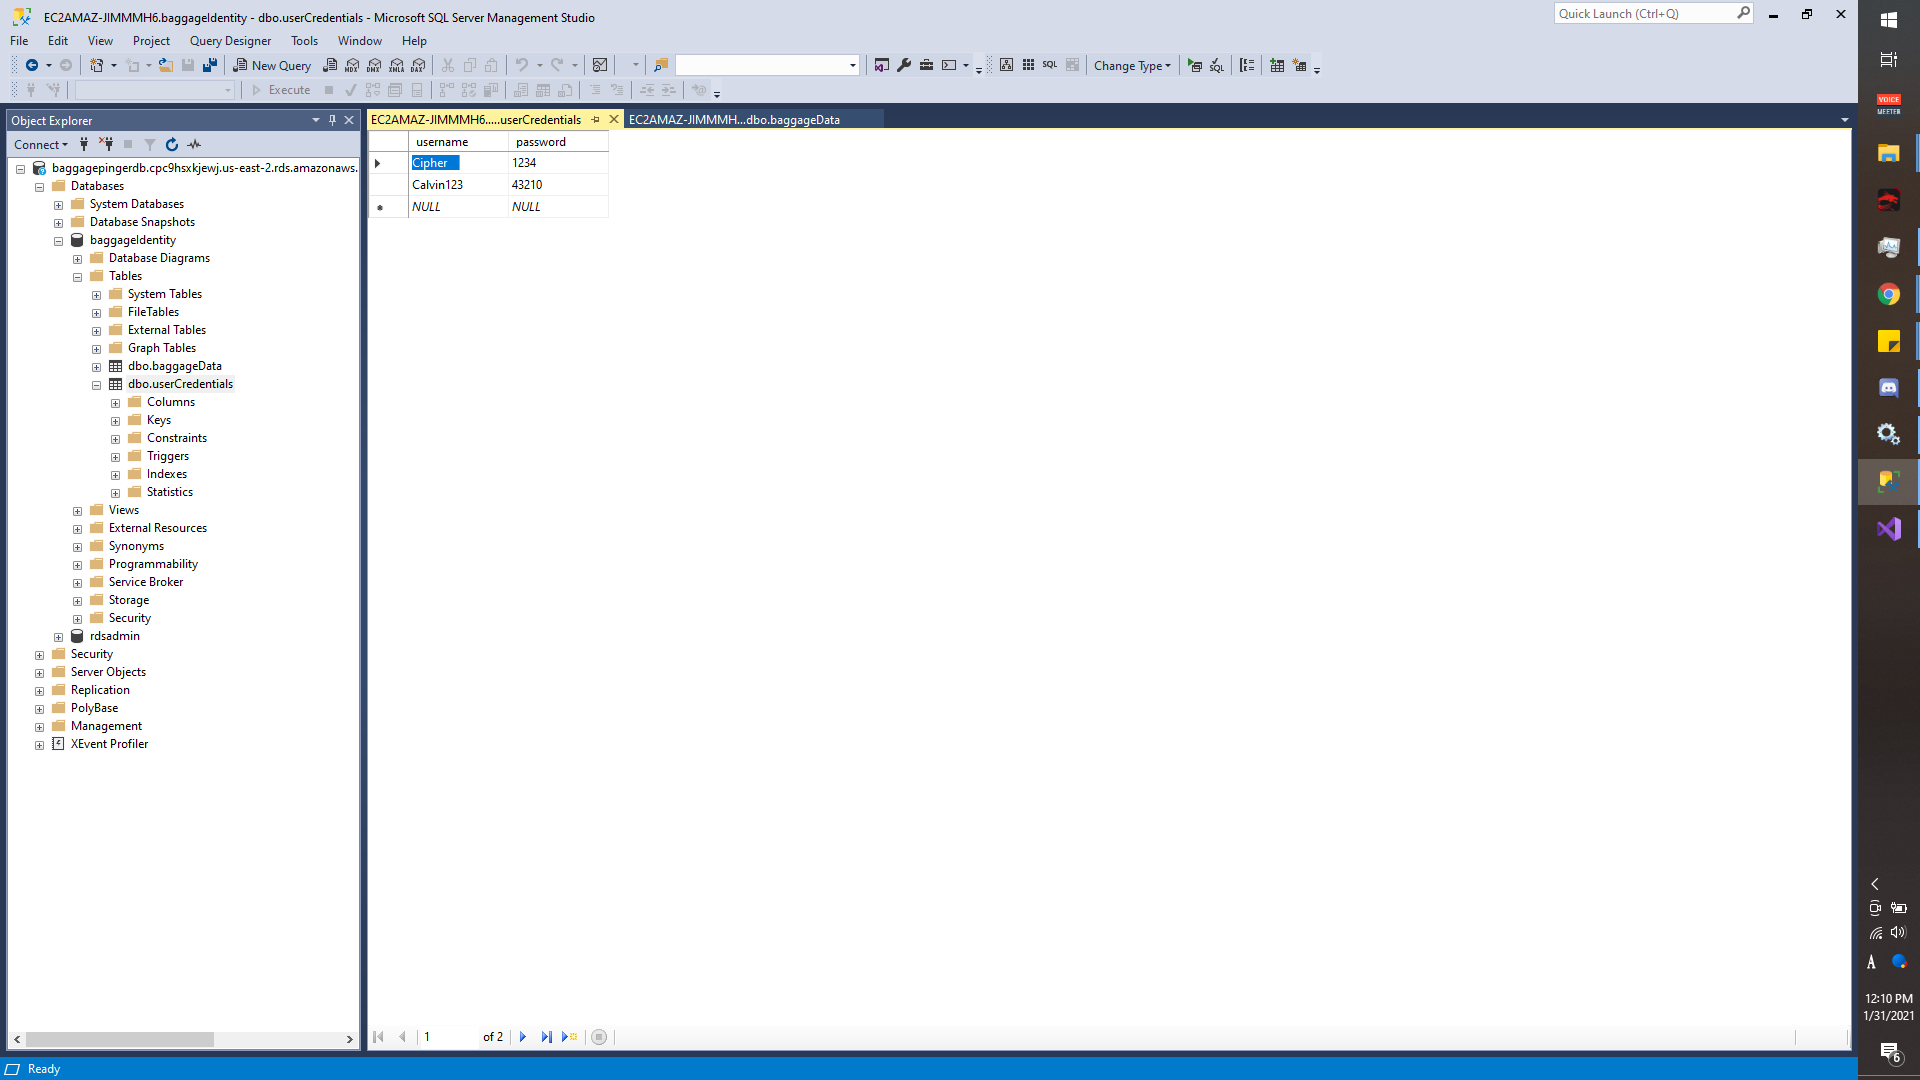Open the wrench Properties icon
This screenshot has width=1920, height=1080.
pos(904,65)
